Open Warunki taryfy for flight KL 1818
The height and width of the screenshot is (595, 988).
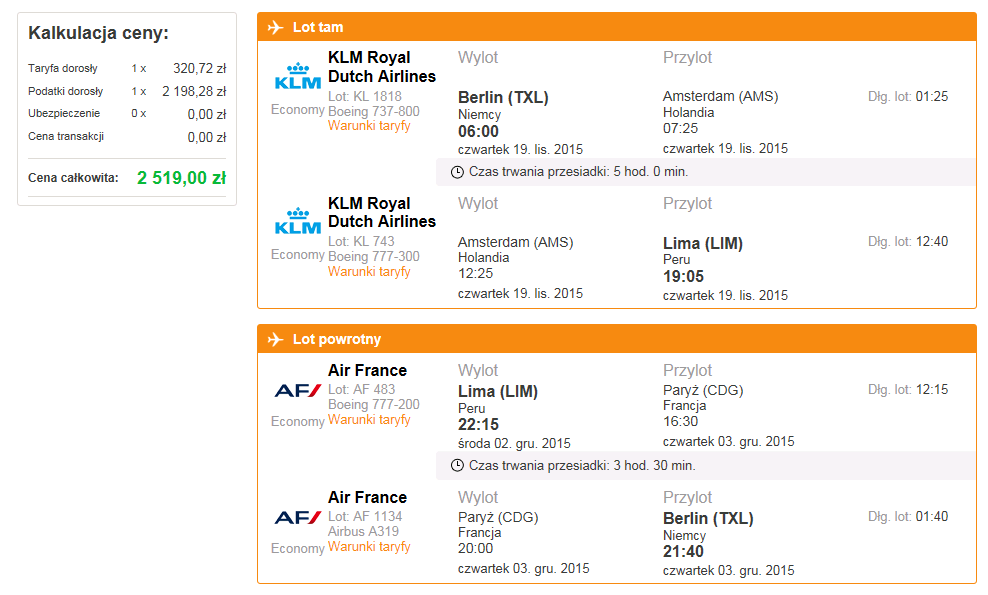click(x=369, y=125)
